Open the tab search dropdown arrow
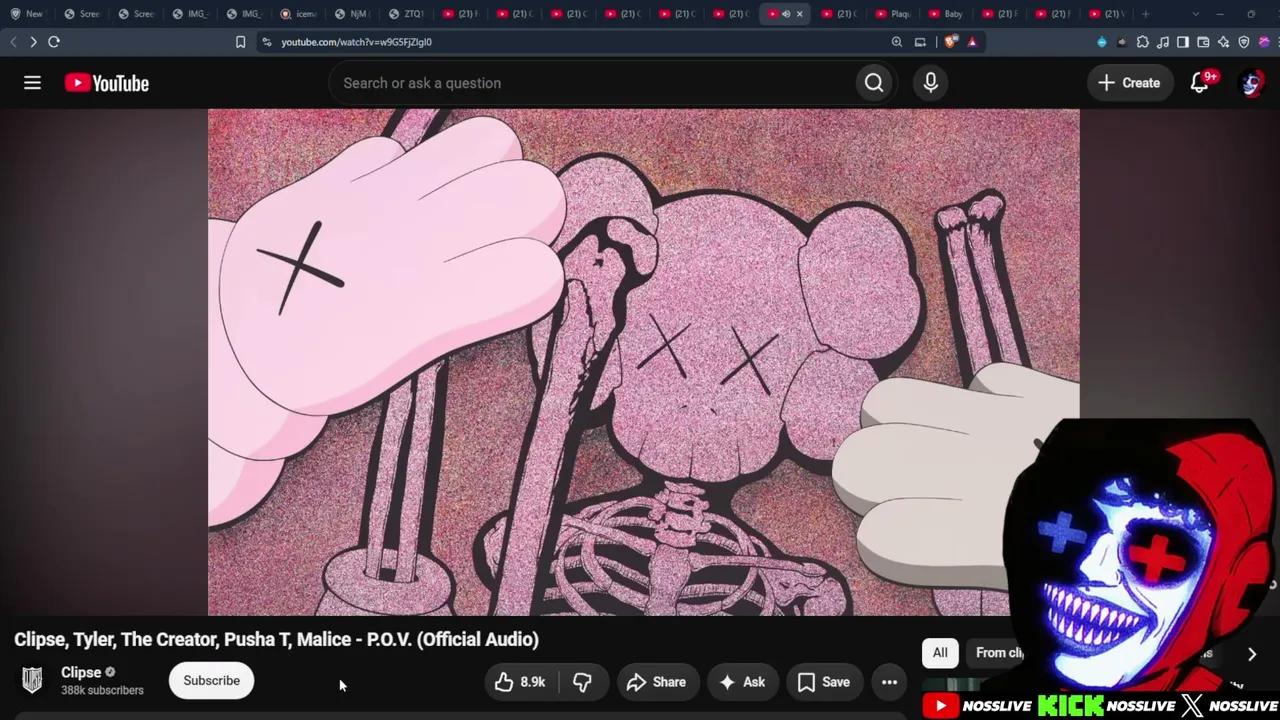1280x720 pixels. (x=1197, y=14)
